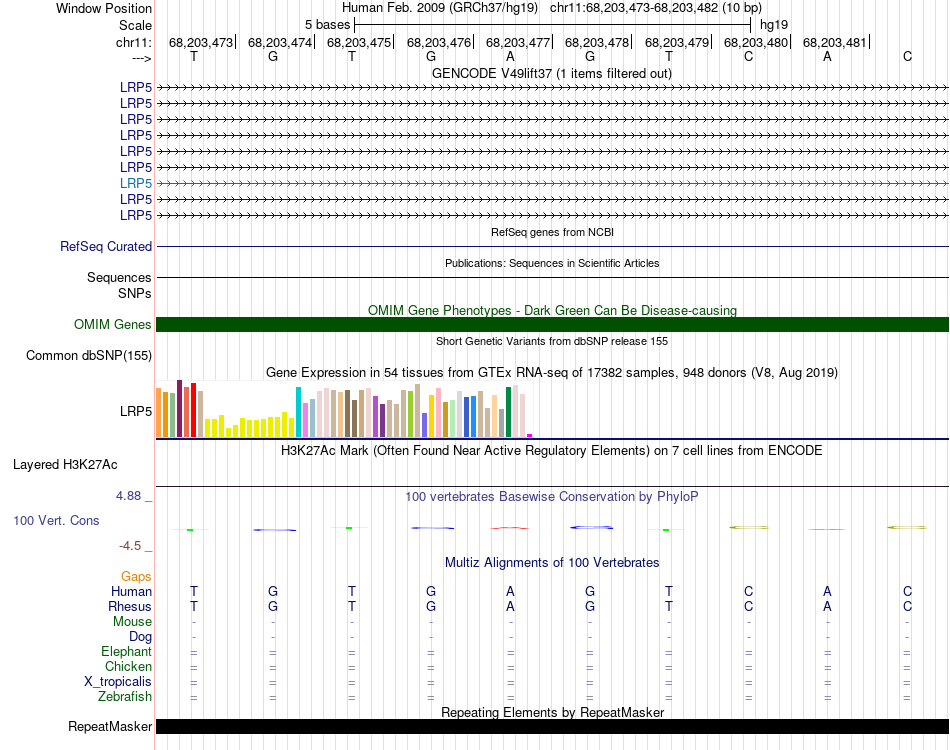Open 'Repeating Elements by RepeatMasker' title

click(552, 712)
